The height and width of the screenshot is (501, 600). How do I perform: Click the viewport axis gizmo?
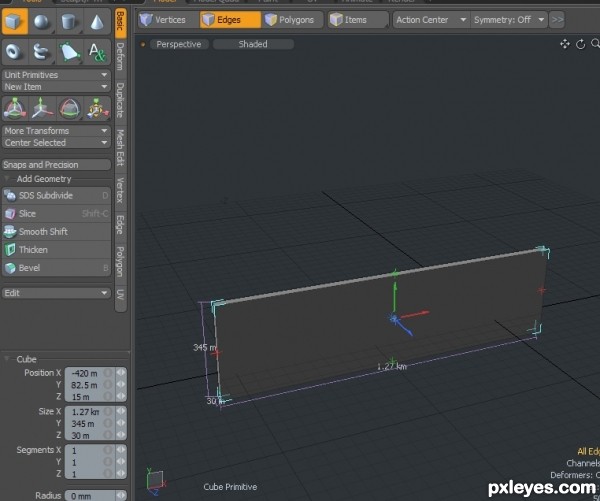[x=156, y=481]
